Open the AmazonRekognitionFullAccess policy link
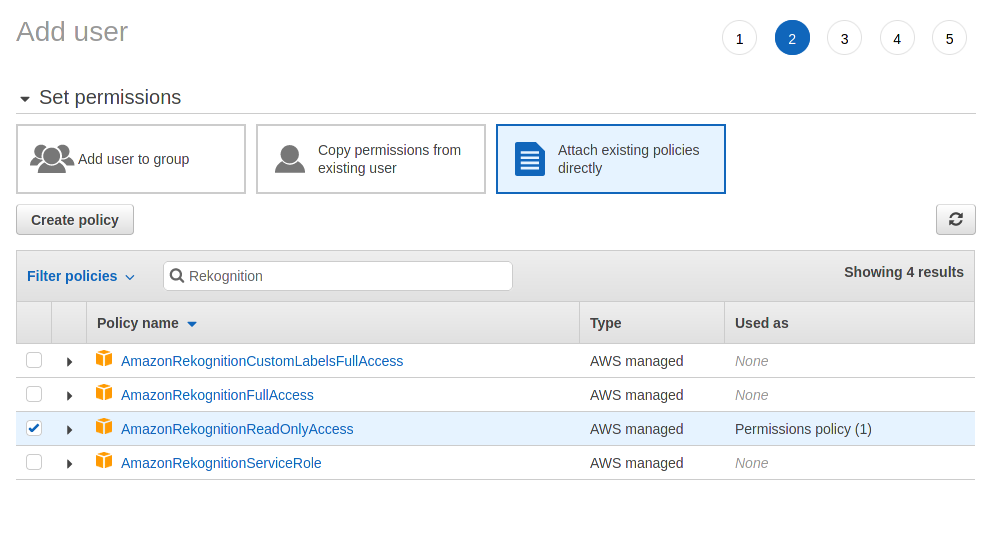 tap(217, 395)
